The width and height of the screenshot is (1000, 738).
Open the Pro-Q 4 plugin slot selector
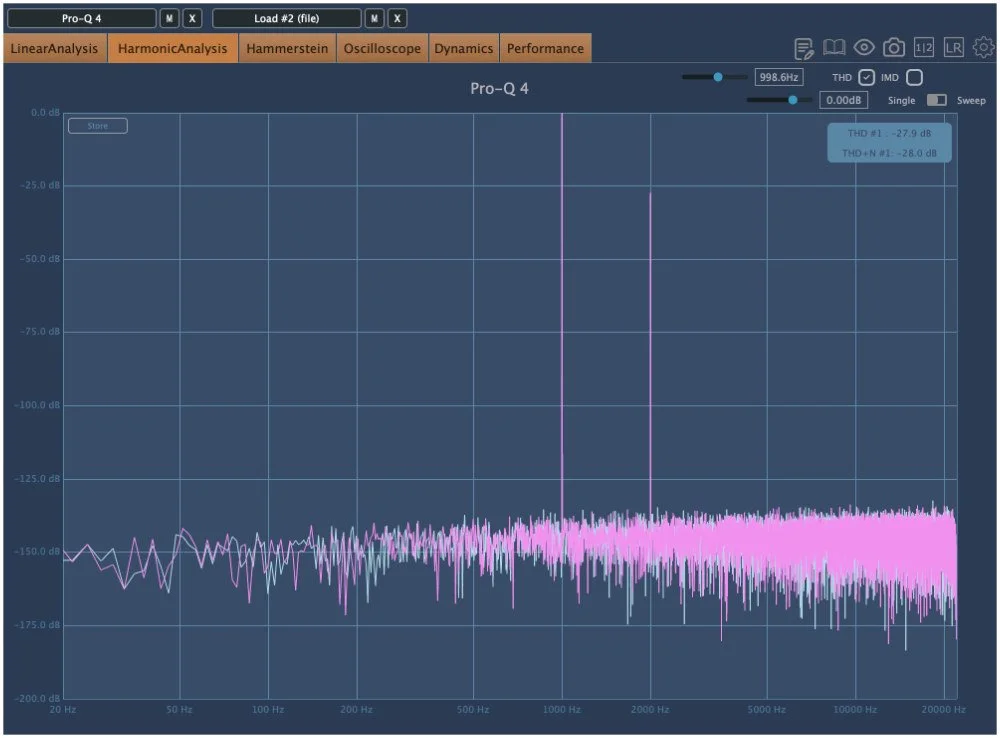tap(80, 18)
